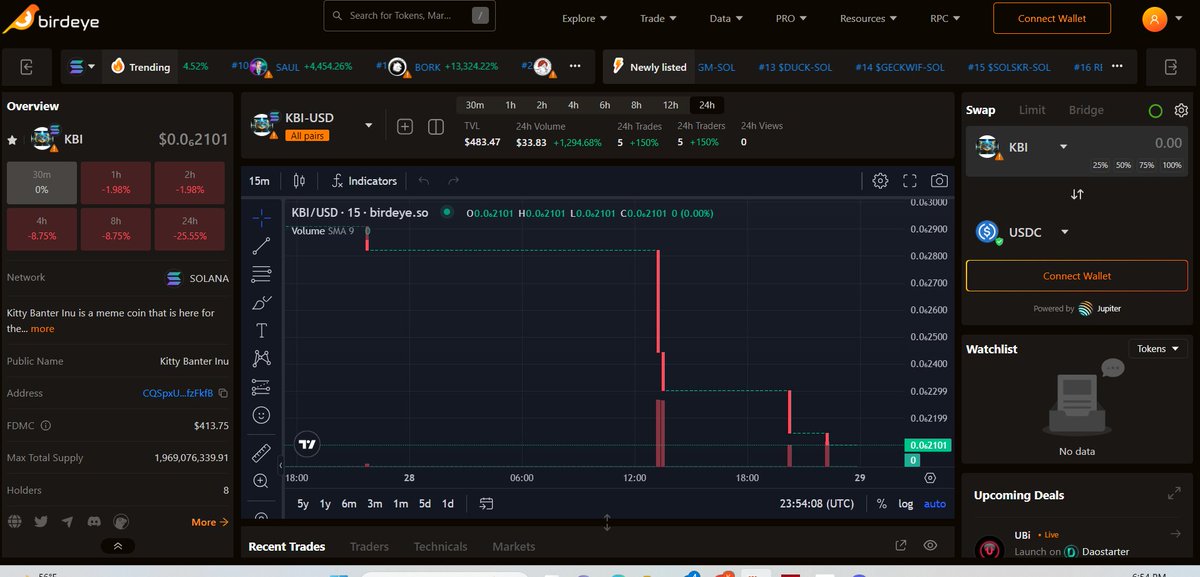Add KBI to favorites star
This screenshot has height=577, width=1200.
pos(12,139)
